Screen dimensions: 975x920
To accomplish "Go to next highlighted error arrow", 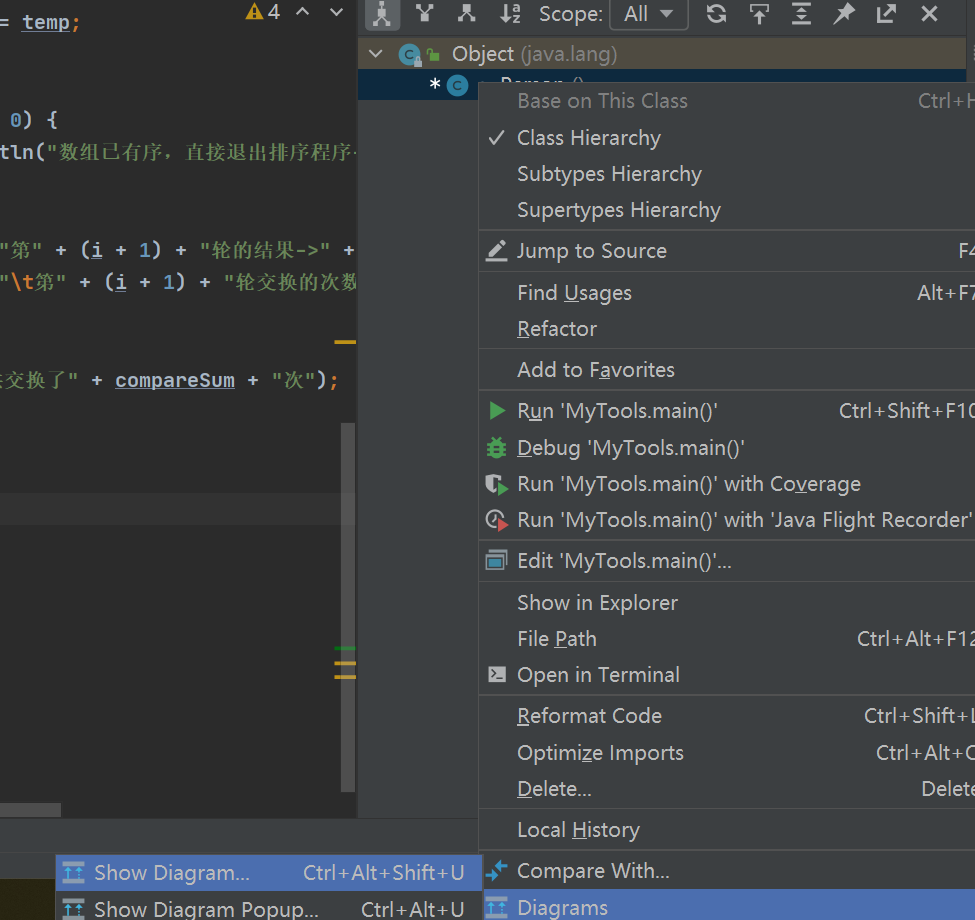I will (x=336, y=12).
